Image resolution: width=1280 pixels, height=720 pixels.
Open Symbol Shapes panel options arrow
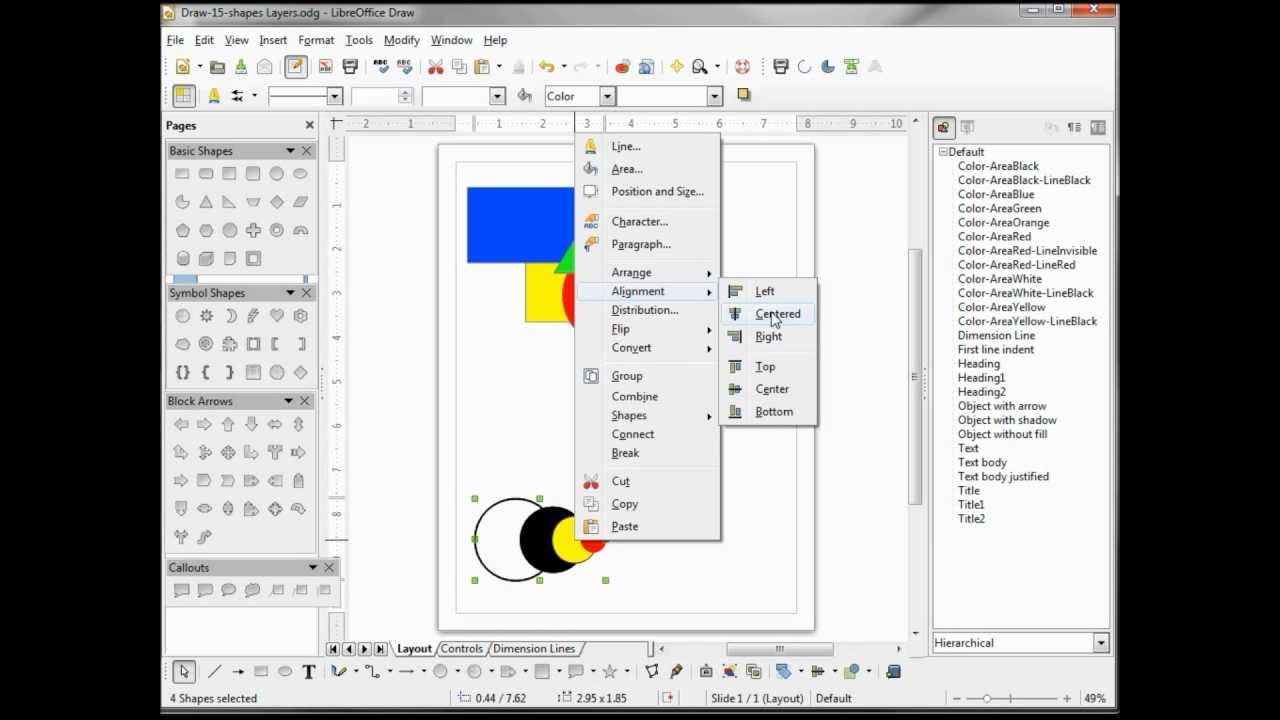pyautogui.click(x=290, y=293)
